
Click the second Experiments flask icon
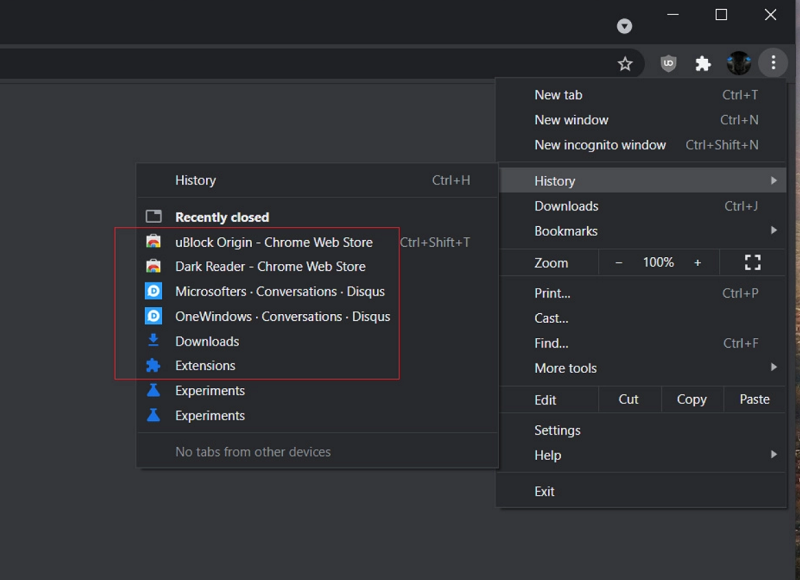pyautogui.click(x=154, y=415)
